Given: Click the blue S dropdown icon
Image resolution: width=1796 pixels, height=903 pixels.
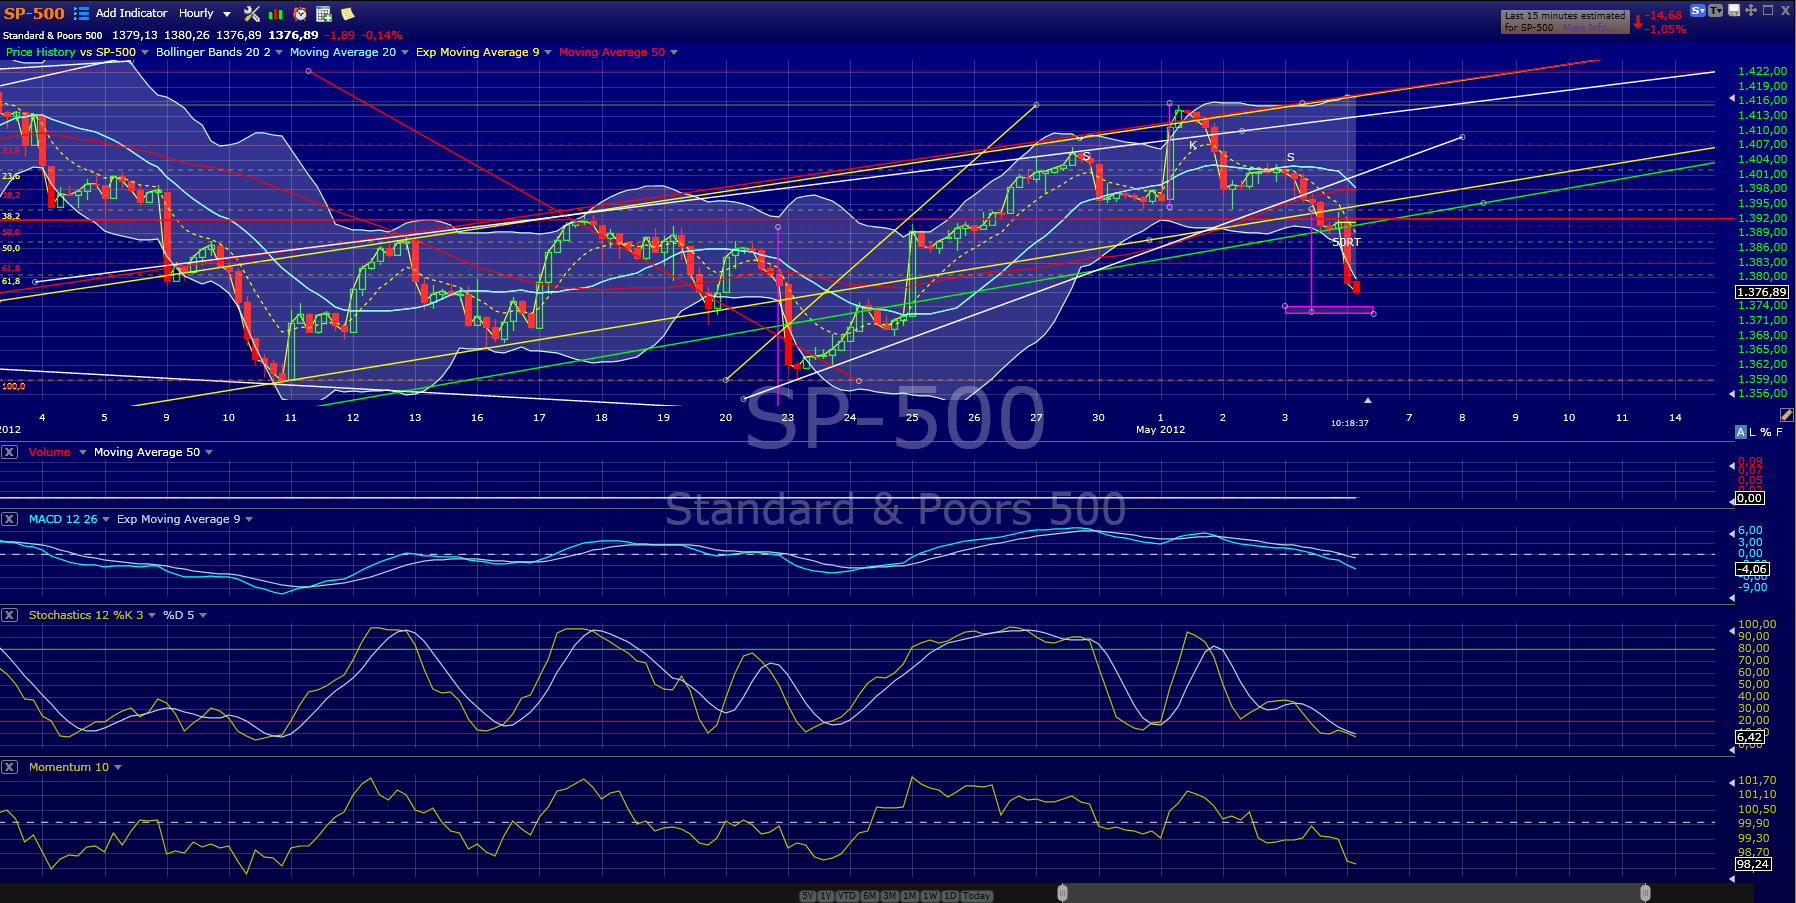Looking at the screenshot, I should click(x=1698, y=11).
